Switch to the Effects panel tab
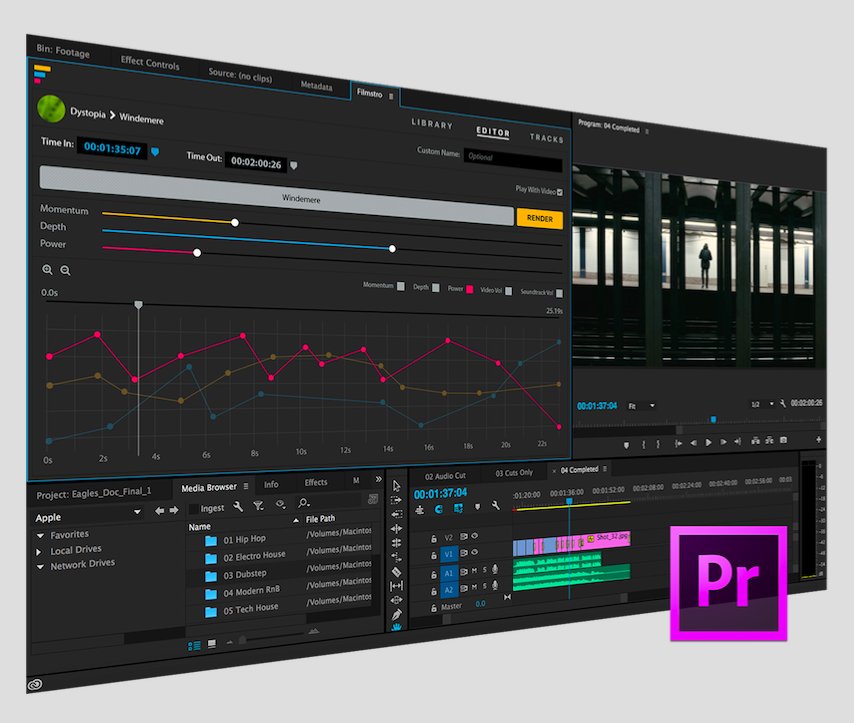 316,482
